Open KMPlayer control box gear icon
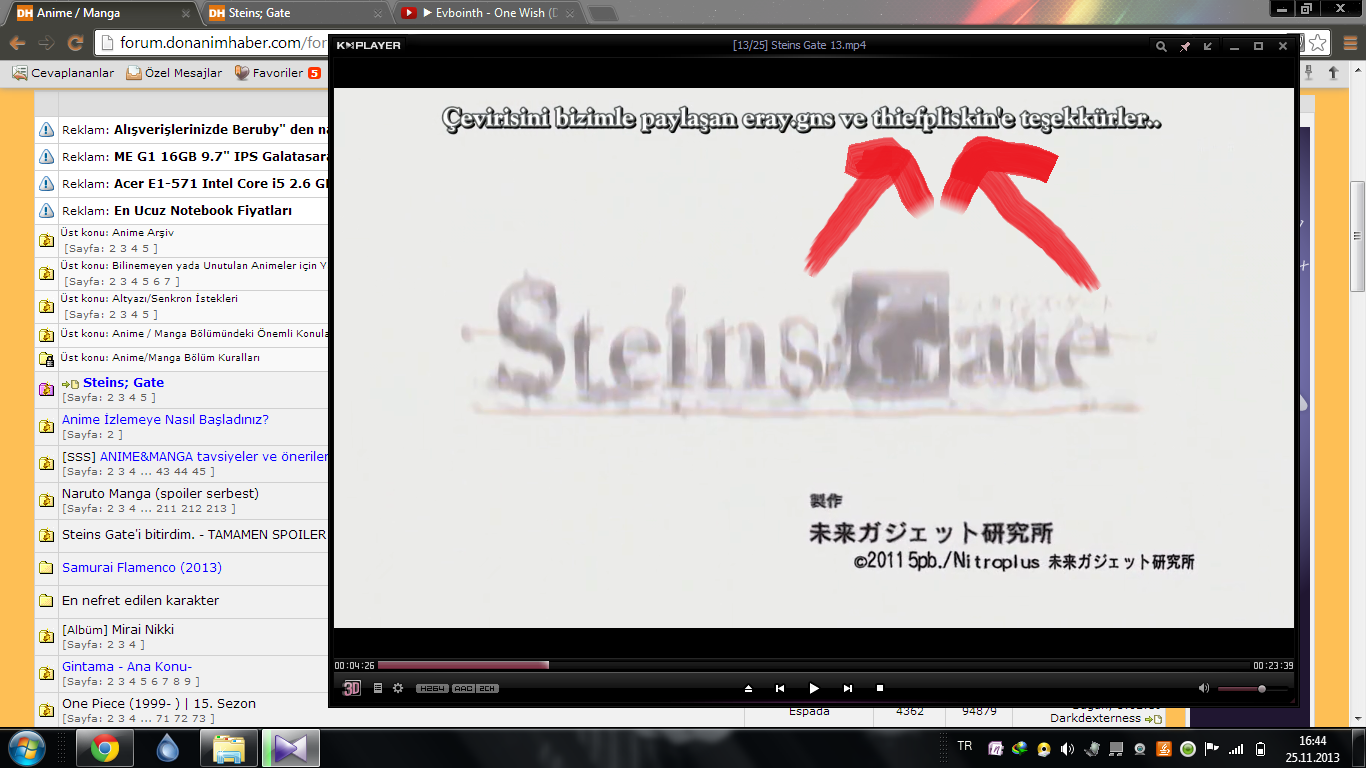Screen dimensions: 1366x768 pos(398,688)
